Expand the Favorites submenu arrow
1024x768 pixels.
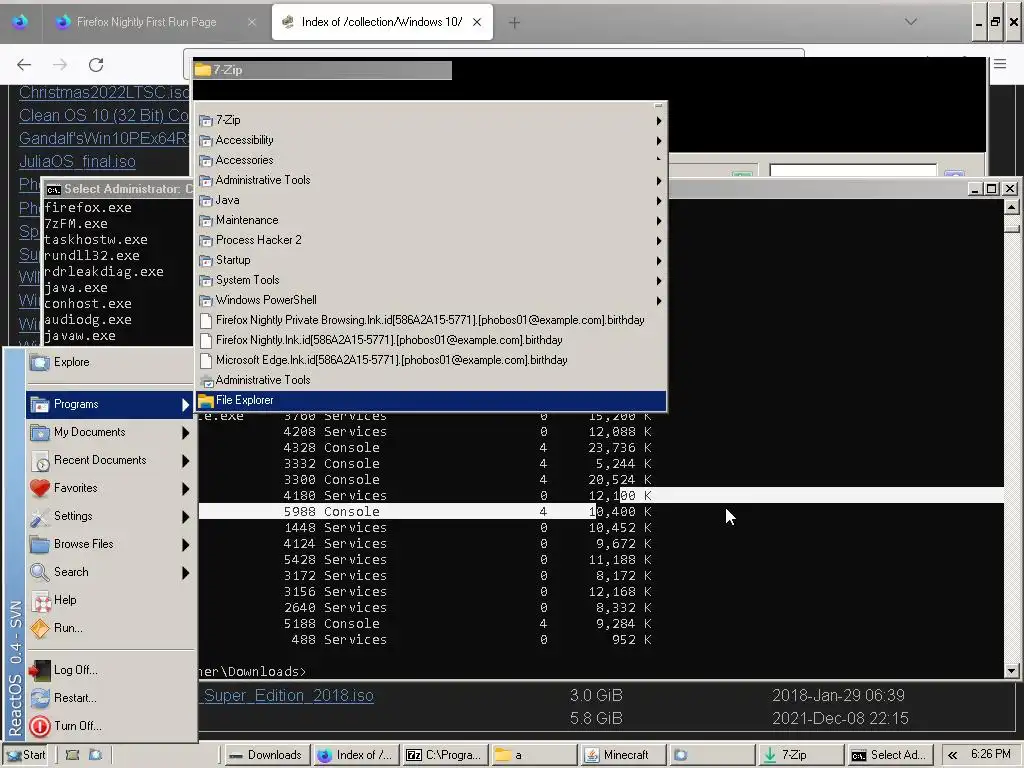(185, 488)
